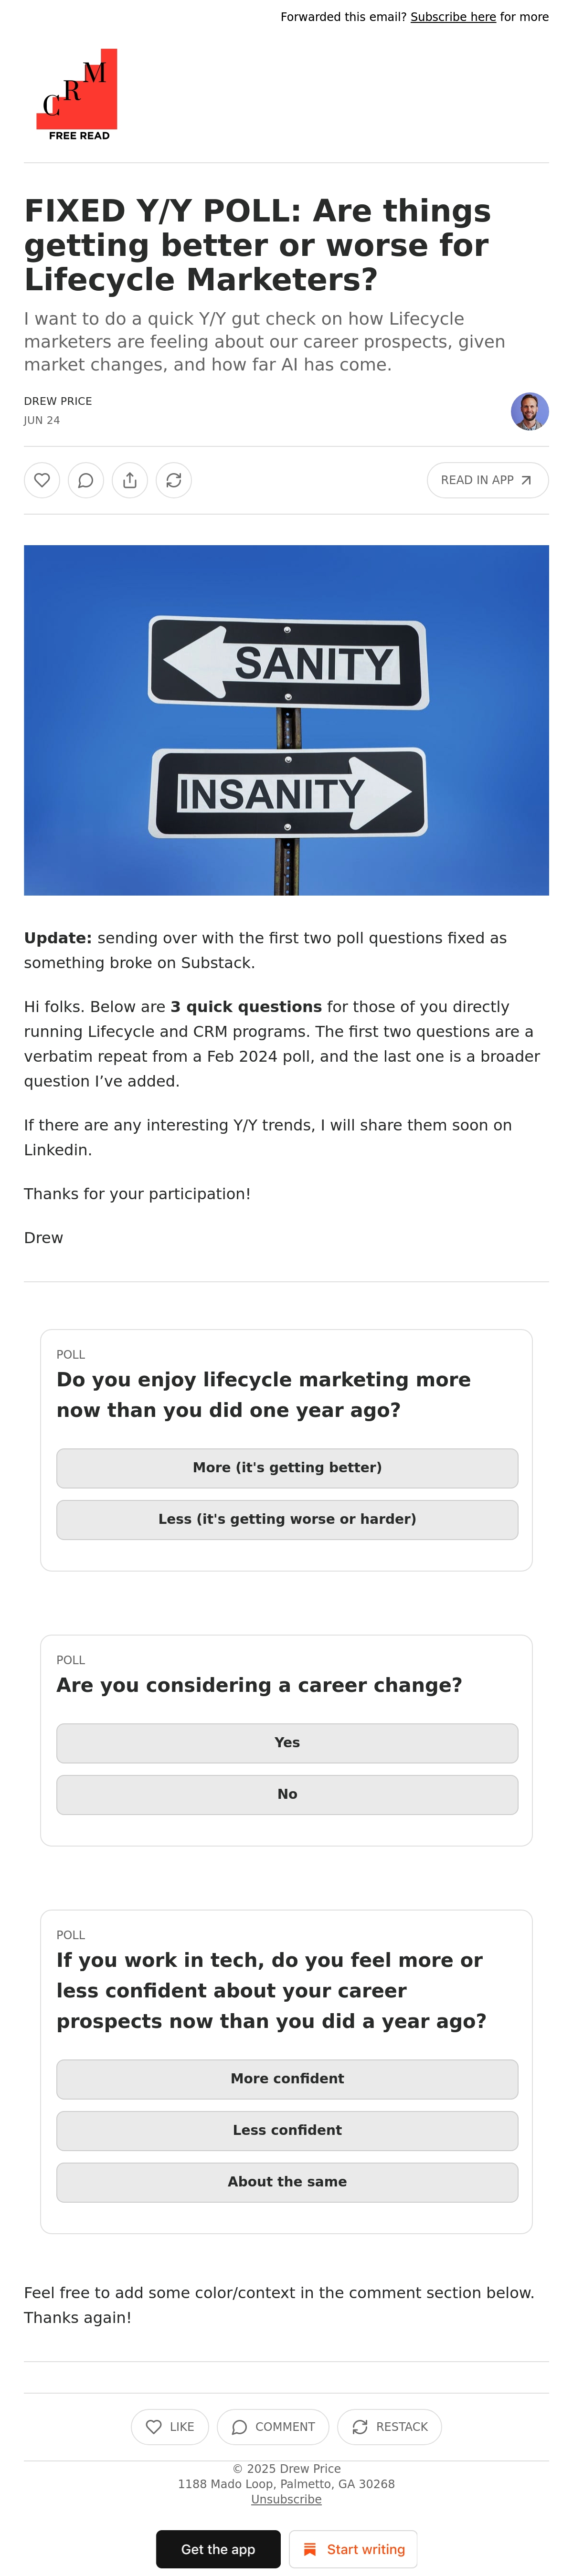
Task: Answer Yes to the career change poll
Action: pos(287,1743)
